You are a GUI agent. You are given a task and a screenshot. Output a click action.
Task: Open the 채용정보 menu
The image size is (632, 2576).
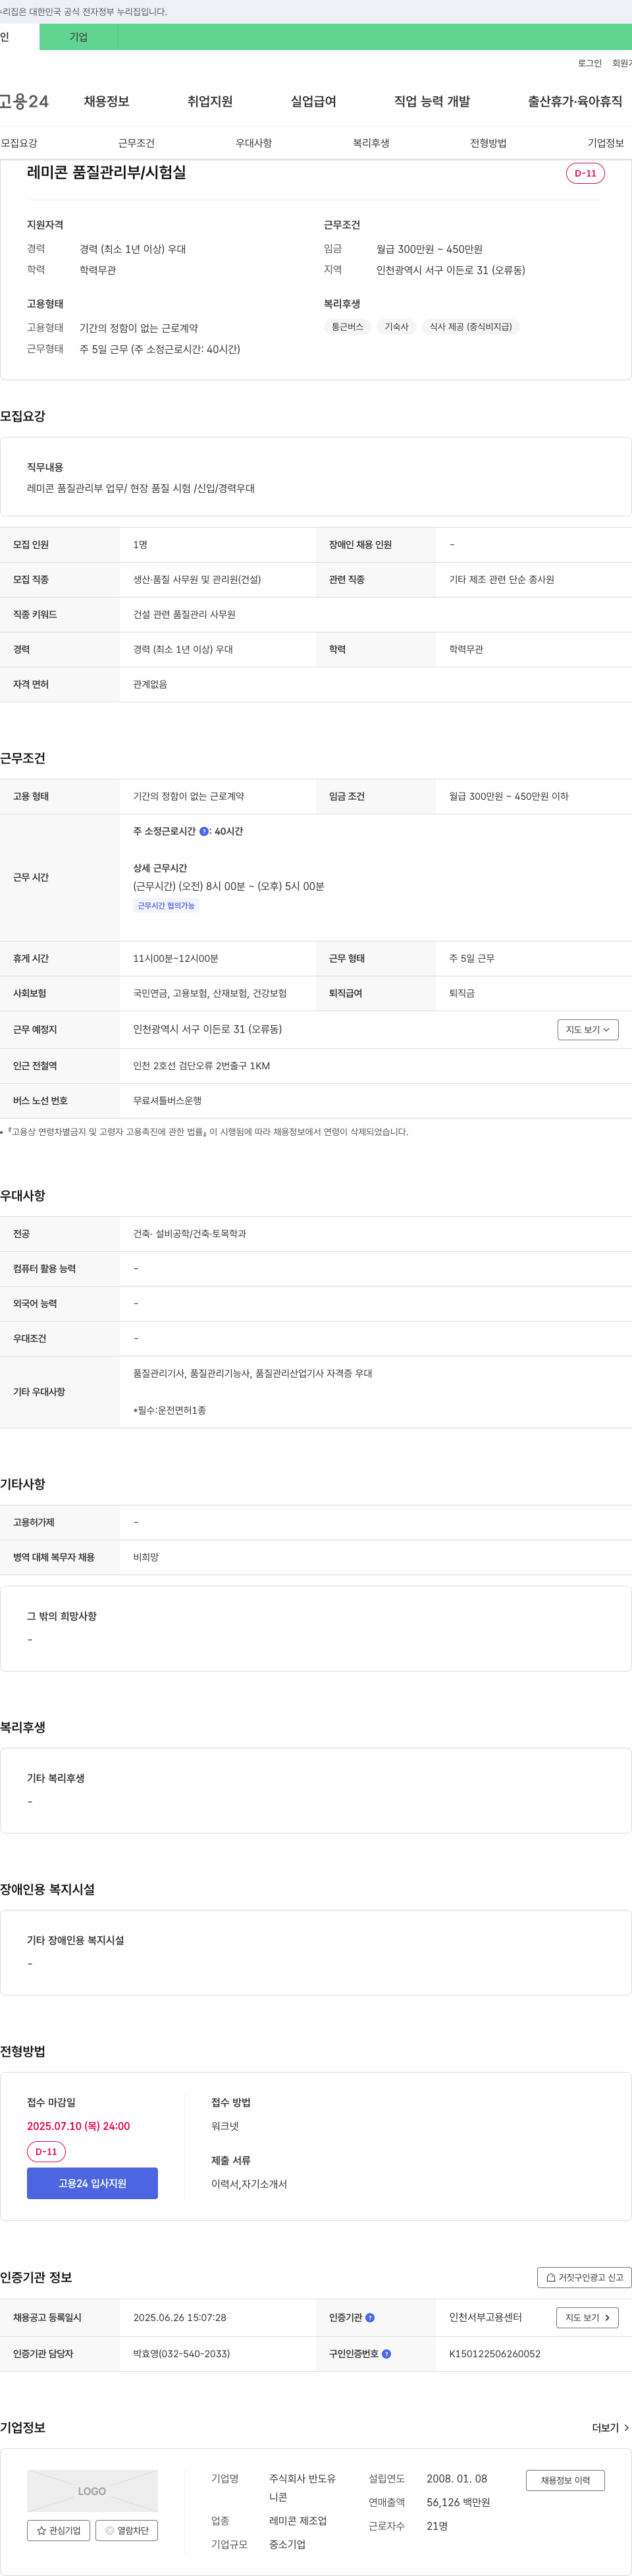coord(106,101)
